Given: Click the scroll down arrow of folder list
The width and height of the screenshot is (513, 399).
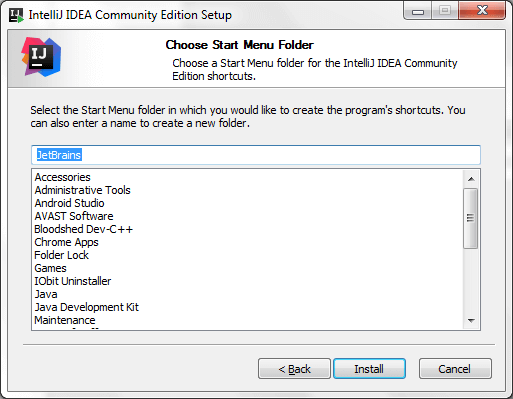Looking at the screenshot, I should (471, 321).
